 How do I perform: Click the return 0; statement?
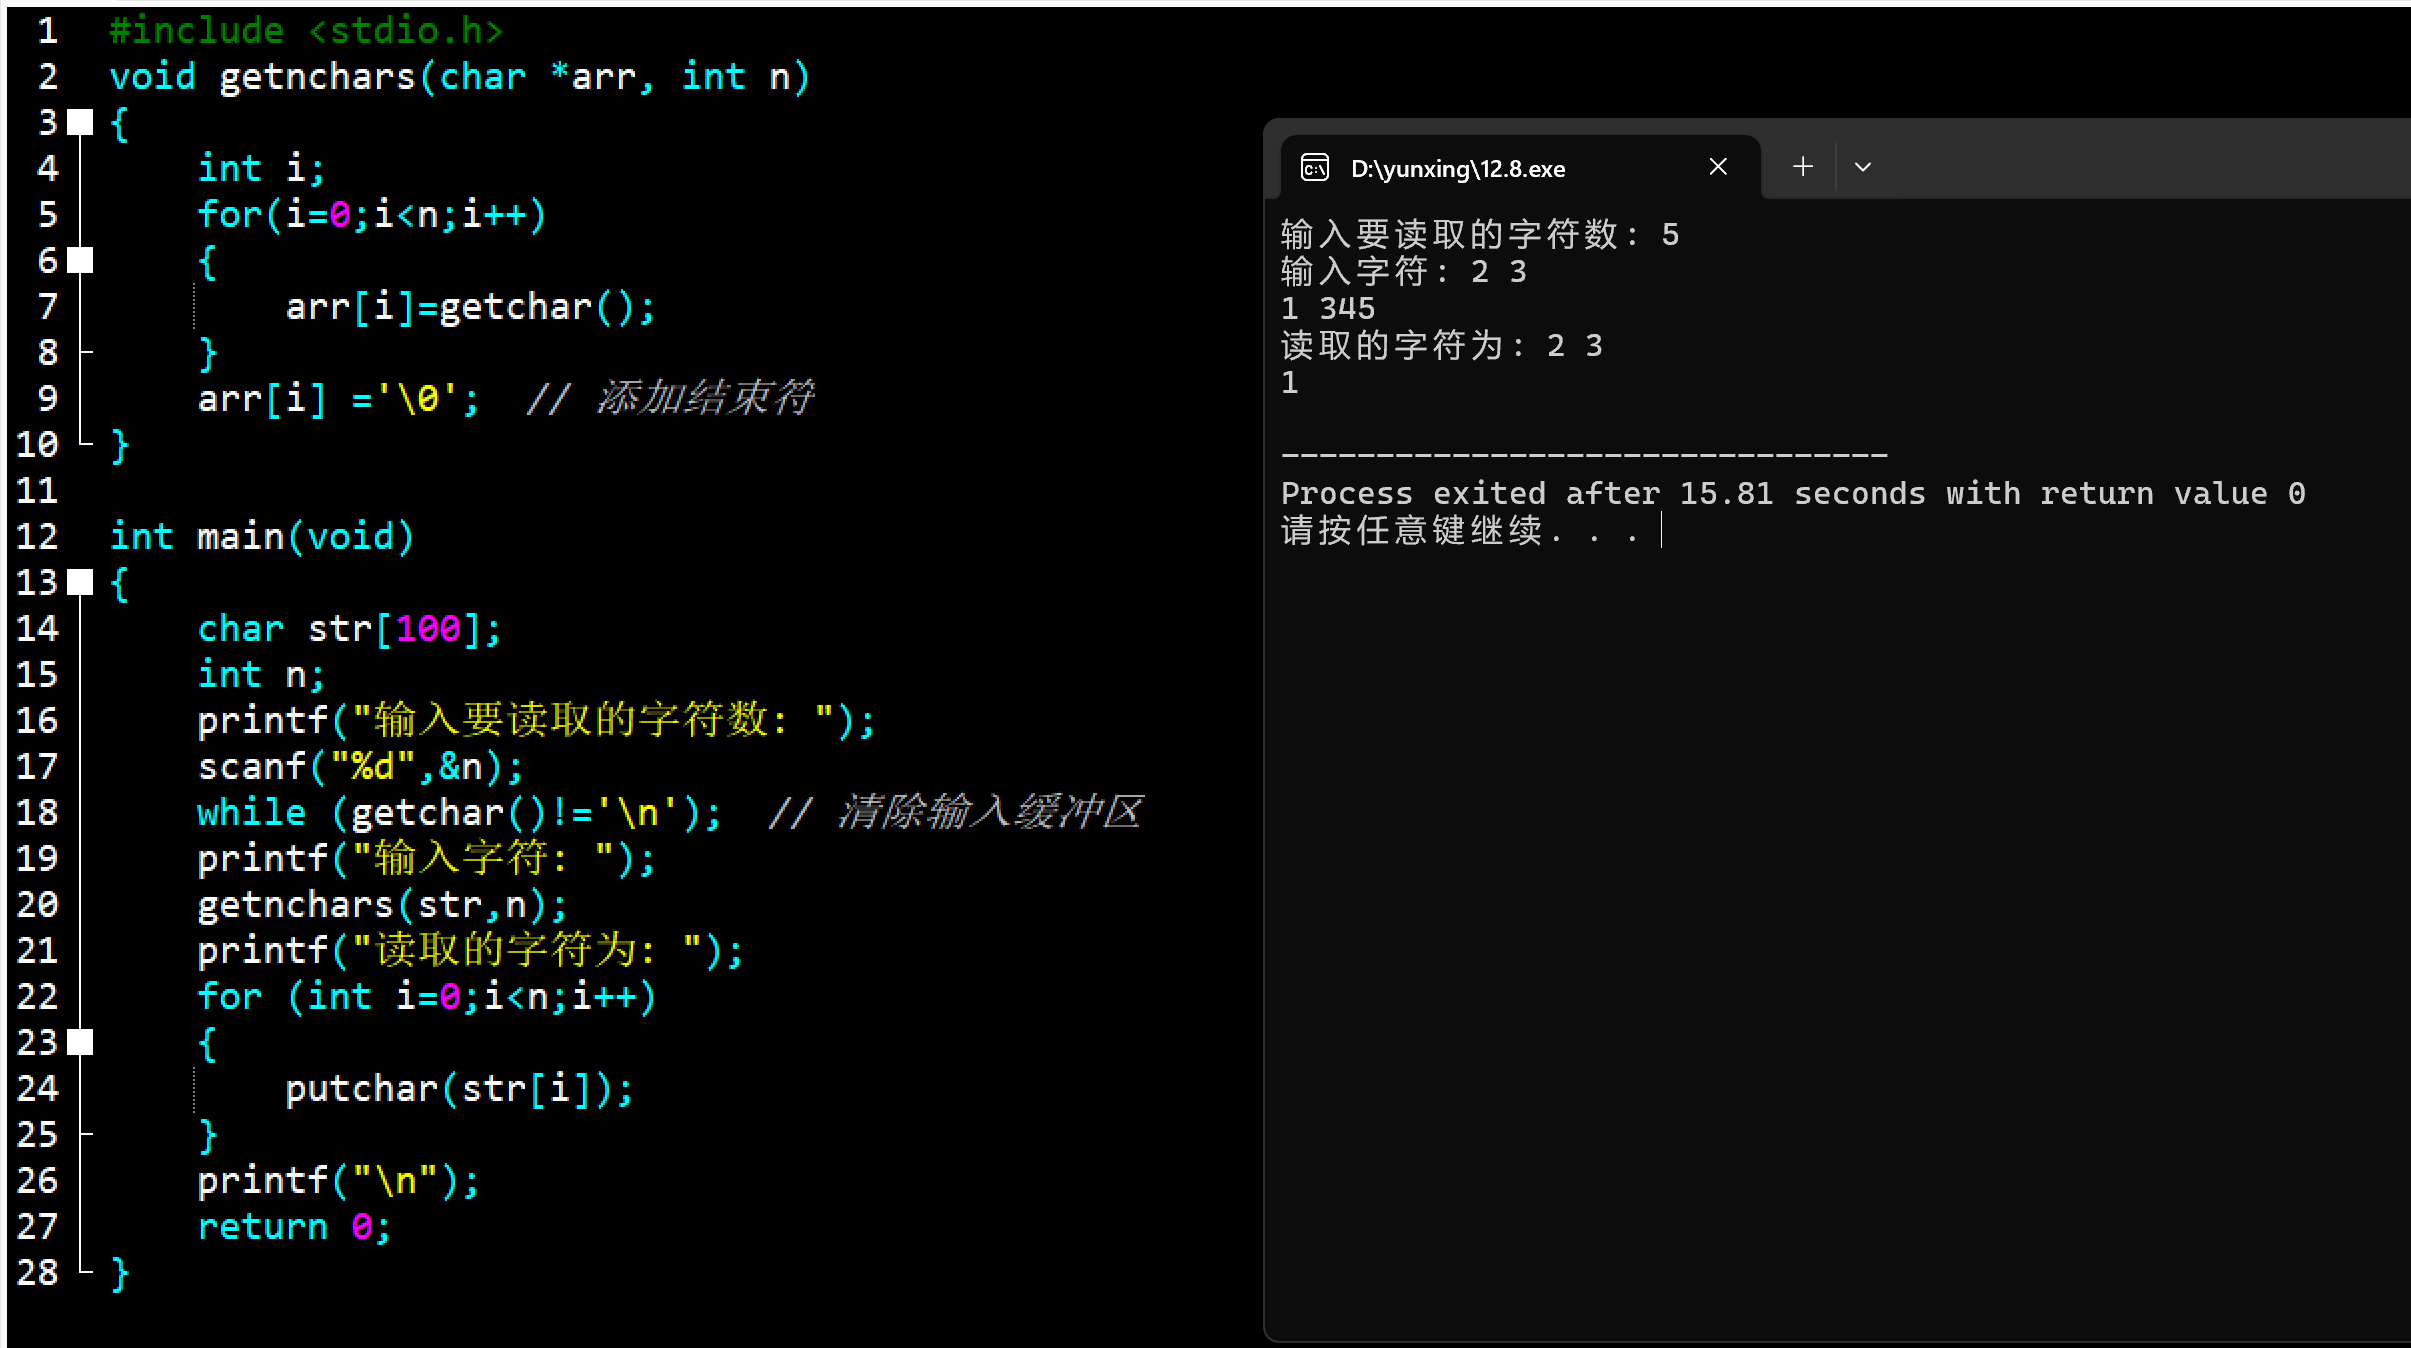(293, 1227)
